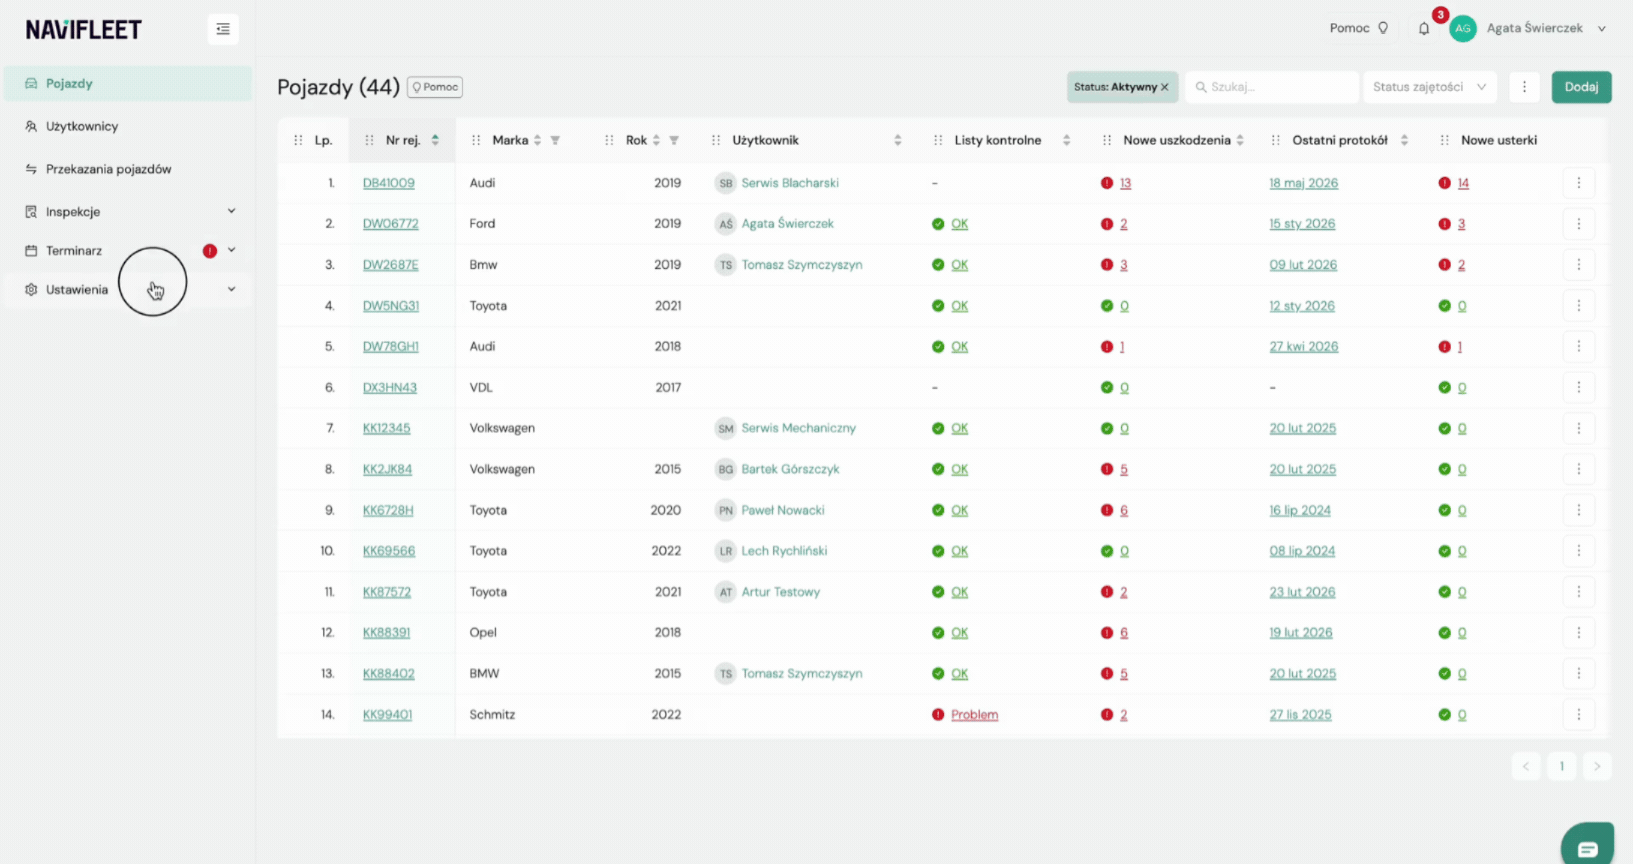Sort by the Nr rej. column arrows
This screenshot has height=864, width=1633.
[x=435, y=140]
